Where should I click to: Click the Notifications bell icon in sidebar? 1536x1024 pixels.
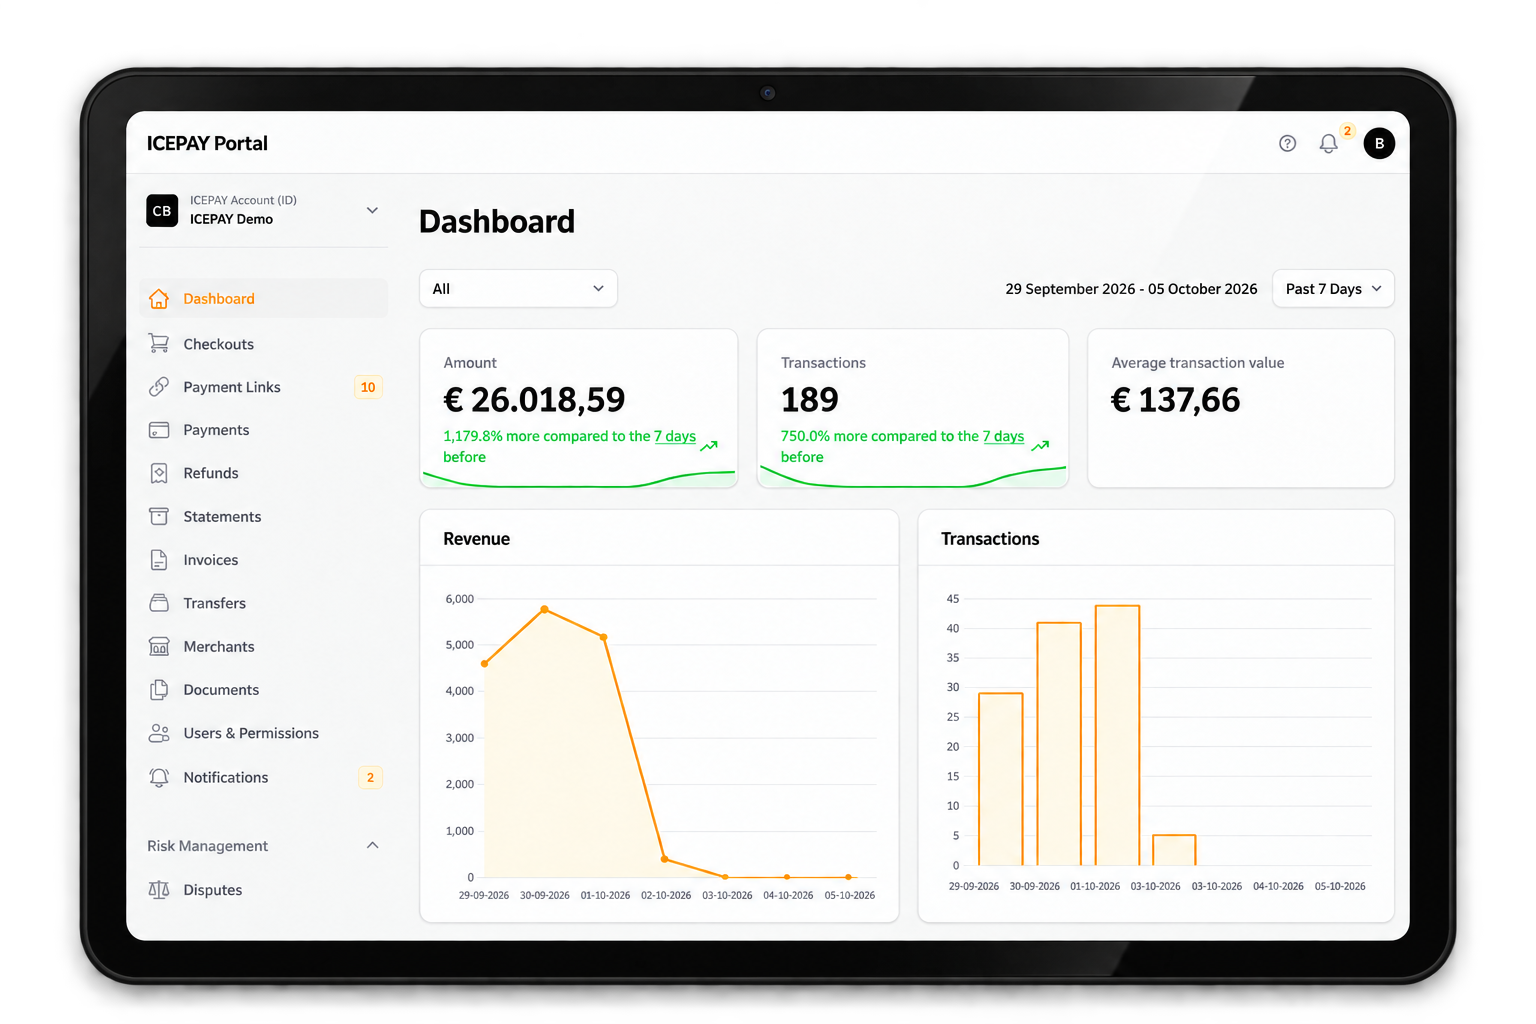[x=159, y=777]
